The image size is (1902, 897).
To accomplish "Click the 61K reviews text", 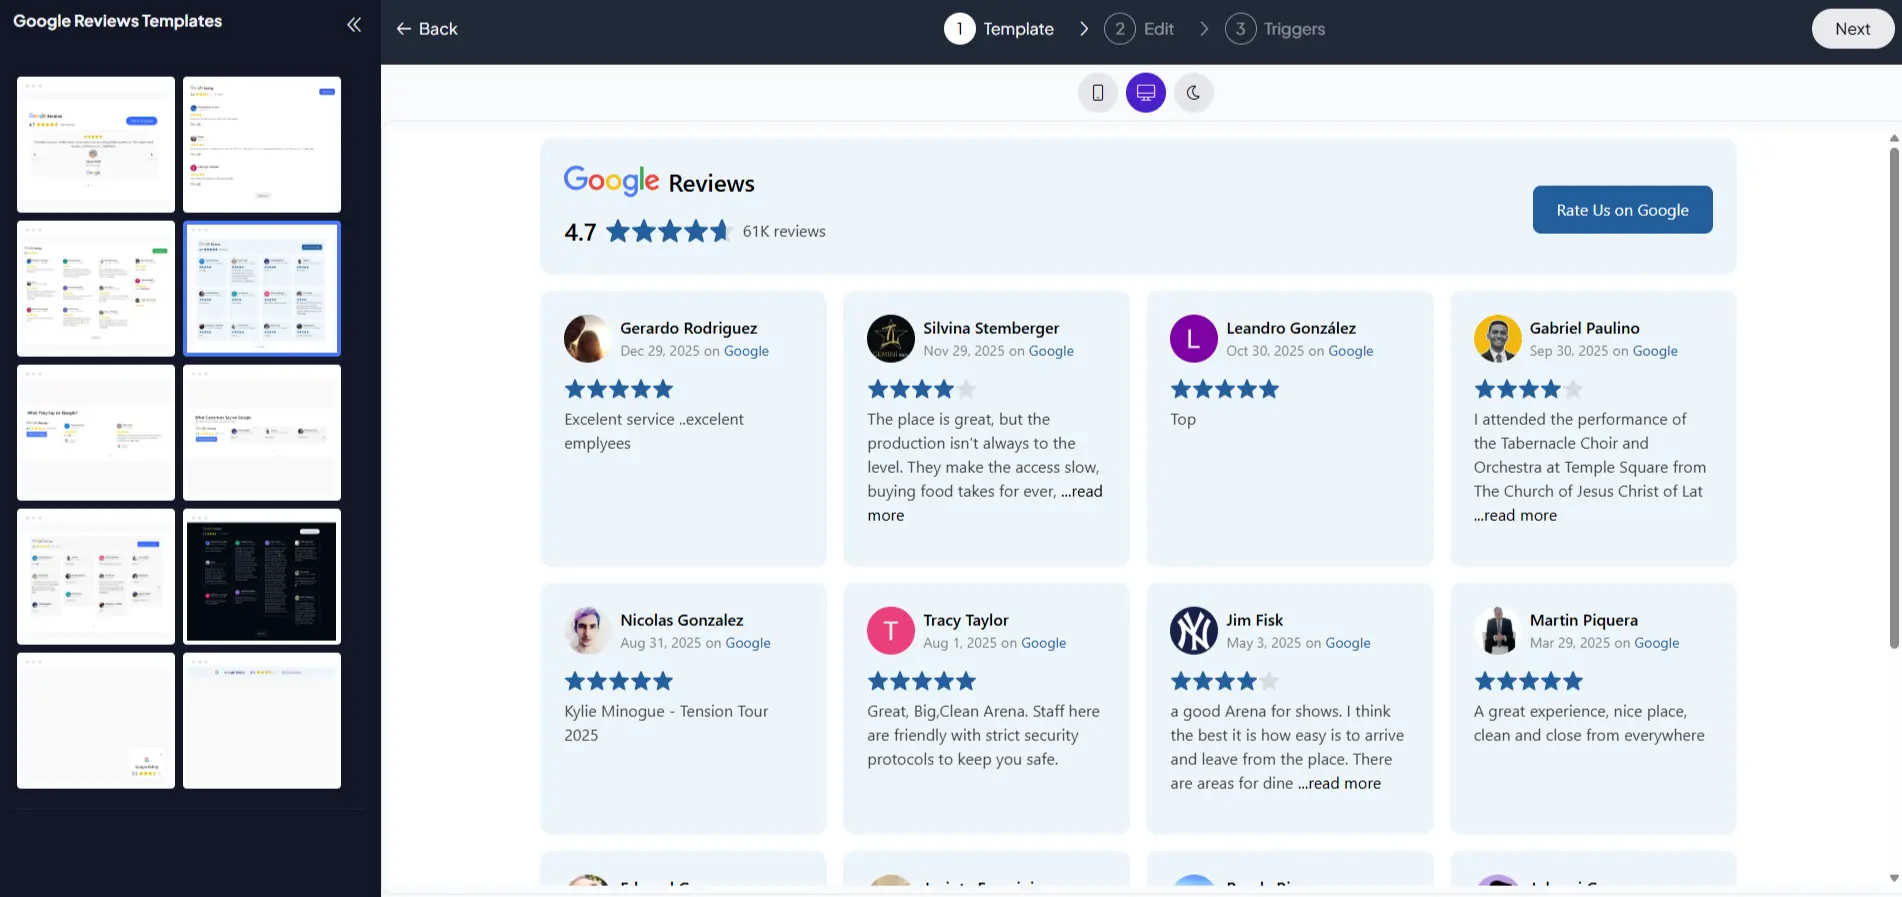I will pos(784,232).
